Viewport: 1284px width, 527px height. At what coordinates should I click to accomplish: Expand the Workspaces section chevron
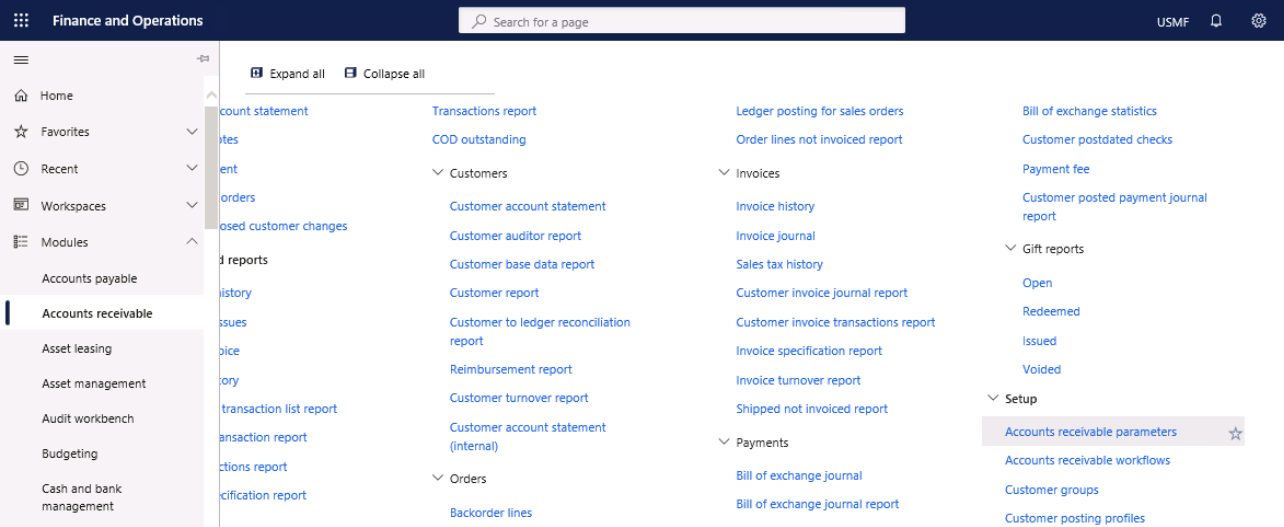pyautogui.click(x=192, y=205)
